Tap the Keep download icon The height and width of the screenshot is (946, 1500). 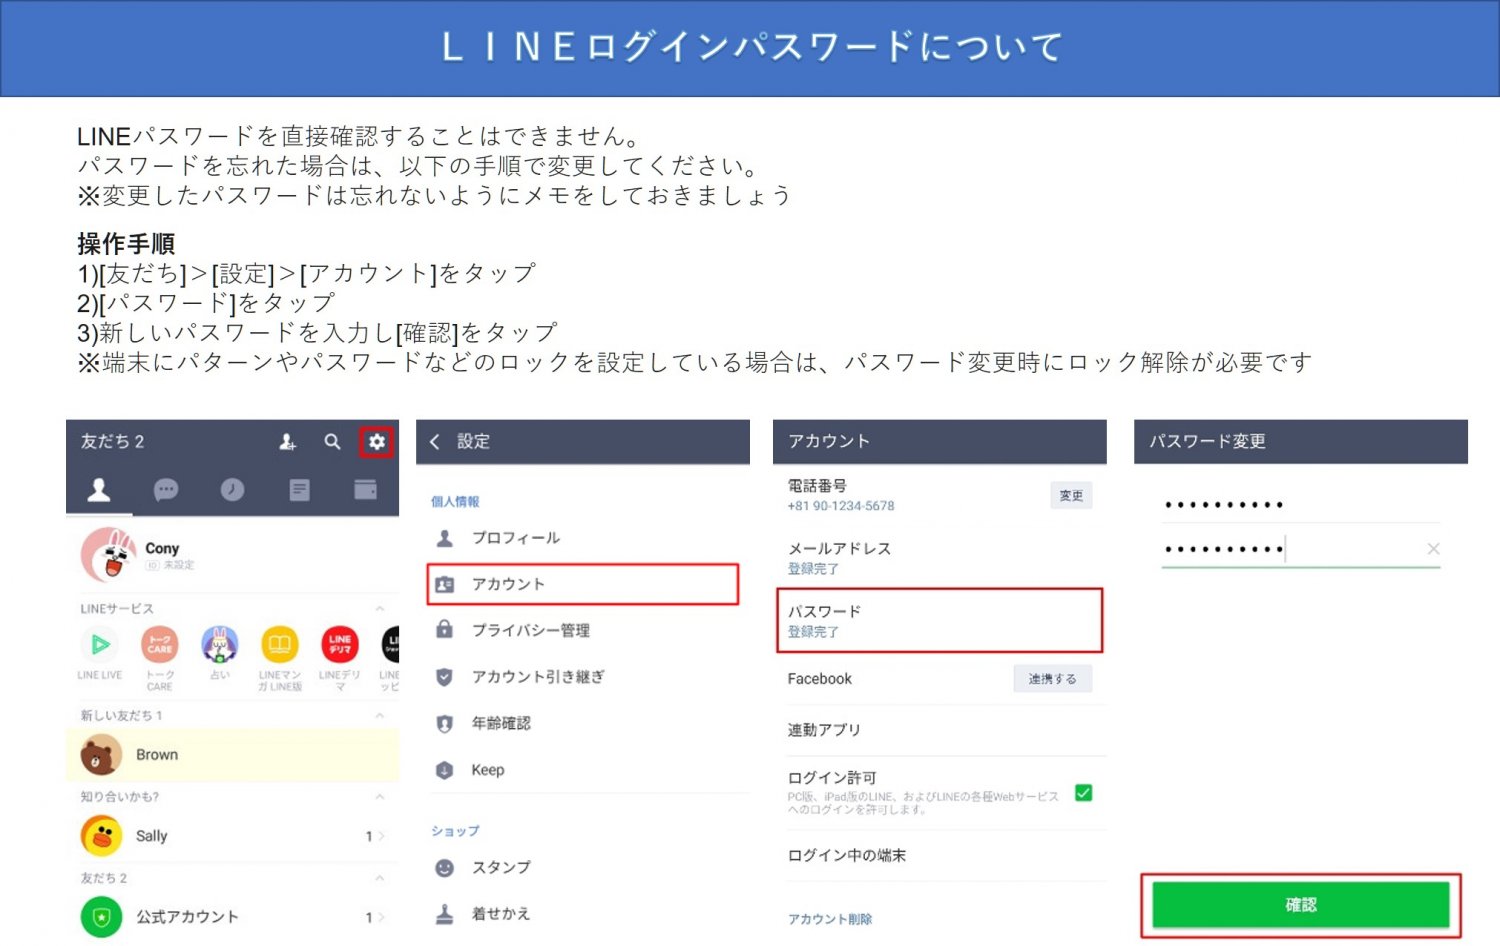(445, 770)
